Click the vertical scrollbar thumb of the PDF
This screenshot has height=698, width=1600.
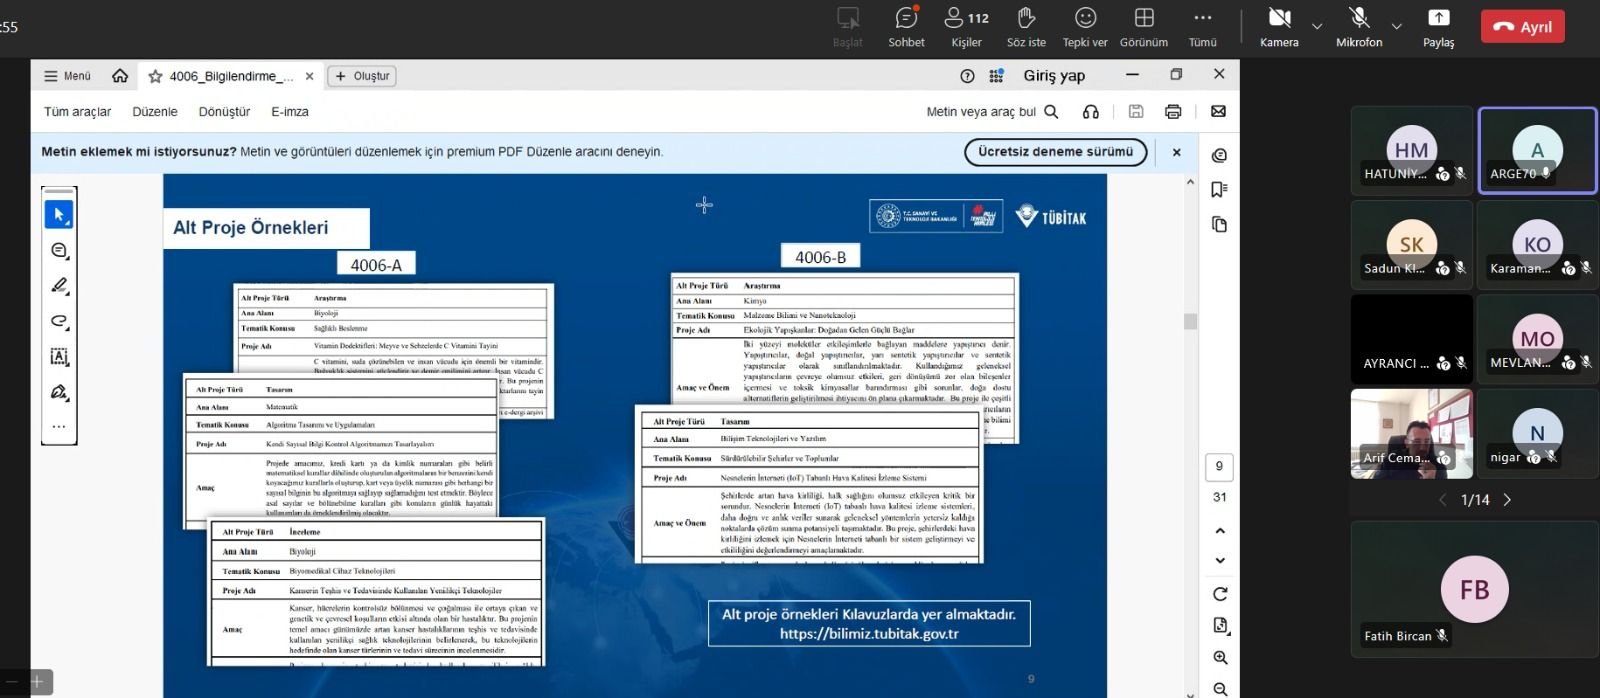[x=1190, y=321]
